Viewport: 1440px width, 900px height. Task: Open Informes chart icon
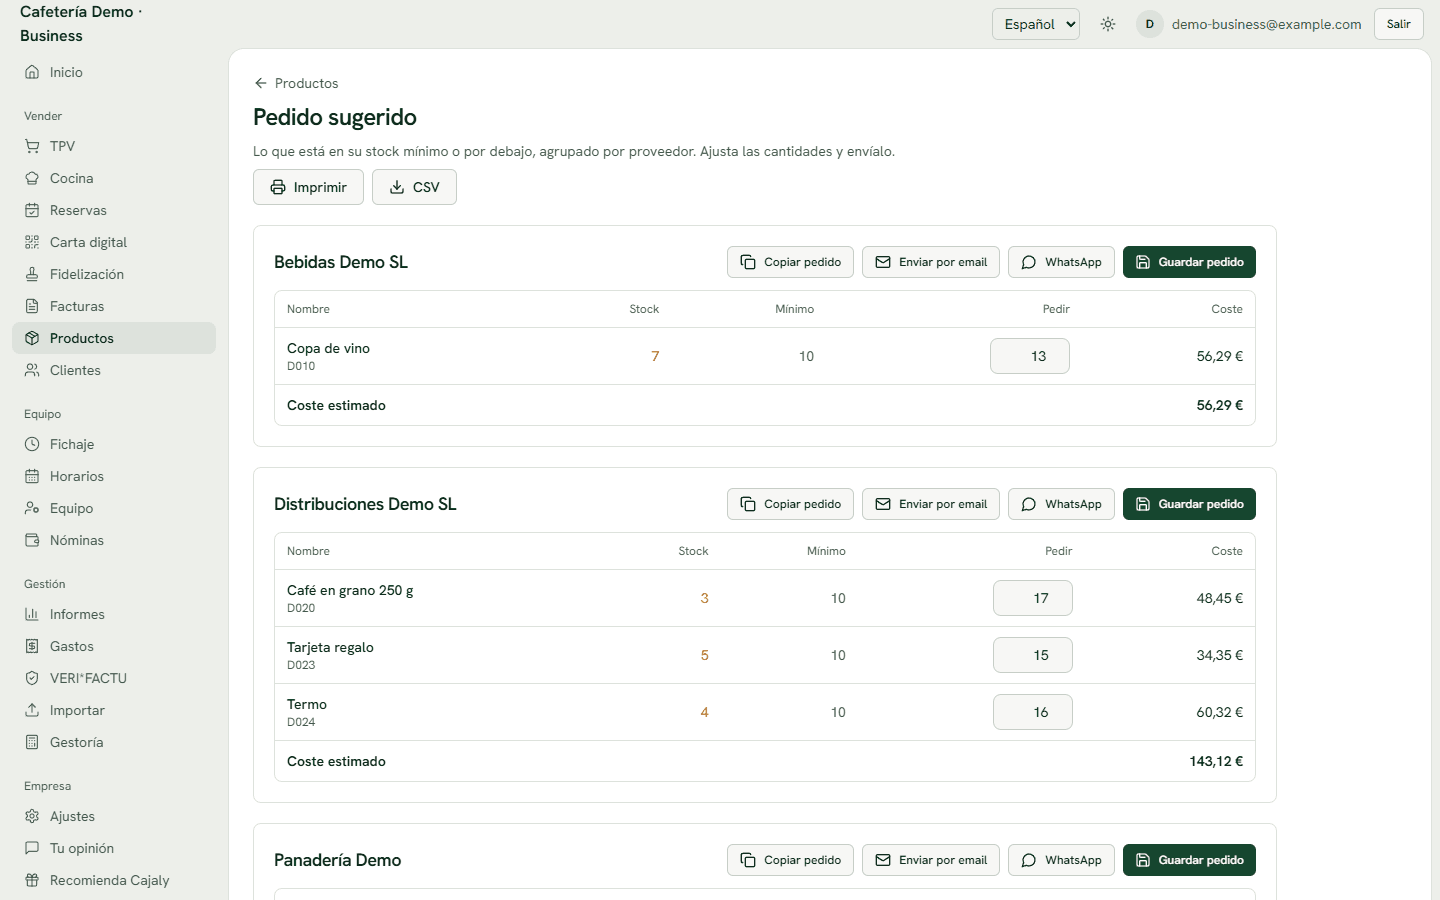pyautogui.click(x=32, y=614)
